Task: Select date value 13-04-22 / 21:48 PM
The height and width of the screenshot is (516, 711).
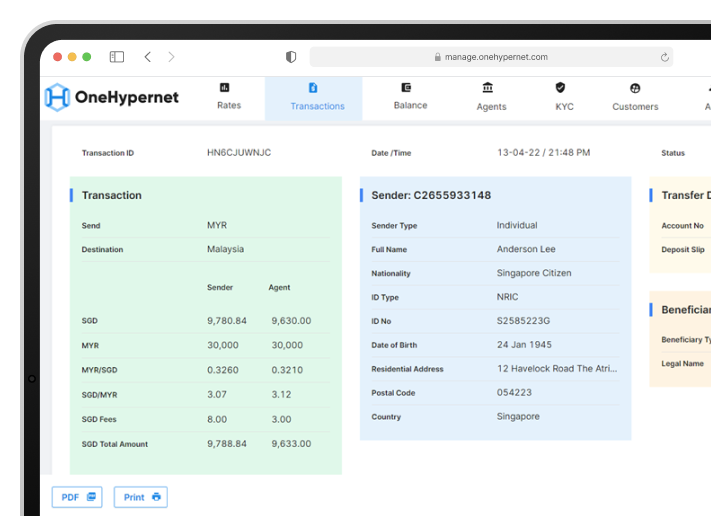Action: tap(544, 152)
